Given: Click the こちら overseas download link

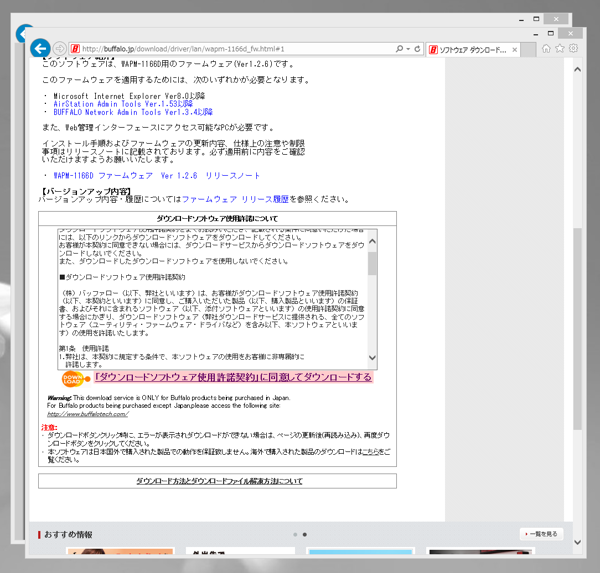Looking at the screenshot, I should coord(371,452).
